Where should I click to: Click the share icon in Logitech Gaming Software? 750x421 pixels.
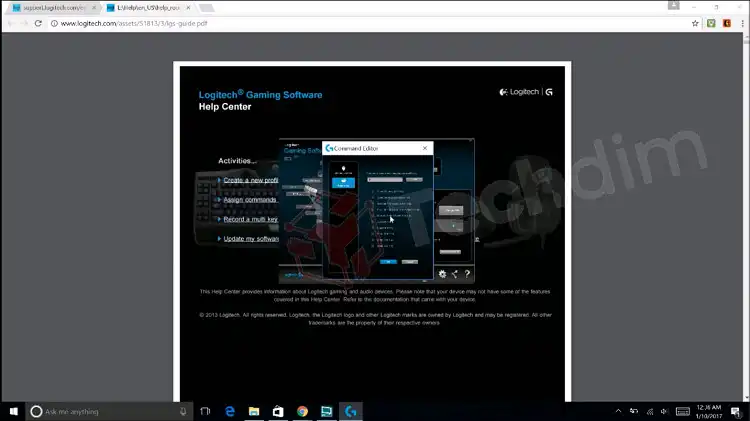[x=455, y=274]
